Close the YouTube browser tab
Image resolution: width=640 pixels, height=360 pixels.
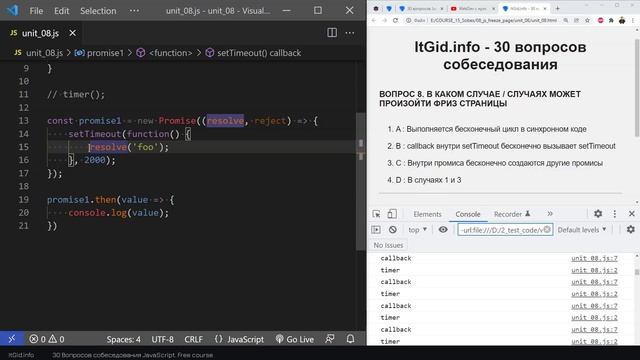(x=493, y=9)
